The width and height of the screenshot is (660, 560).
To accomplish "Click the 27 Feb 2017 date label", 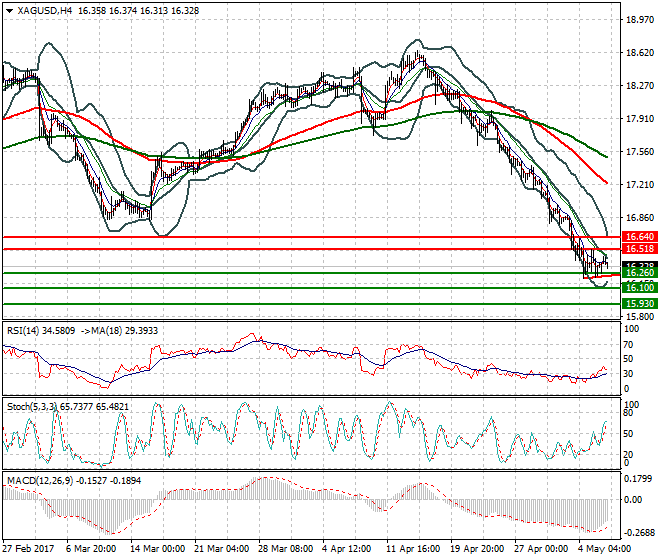I will point(28,549).
